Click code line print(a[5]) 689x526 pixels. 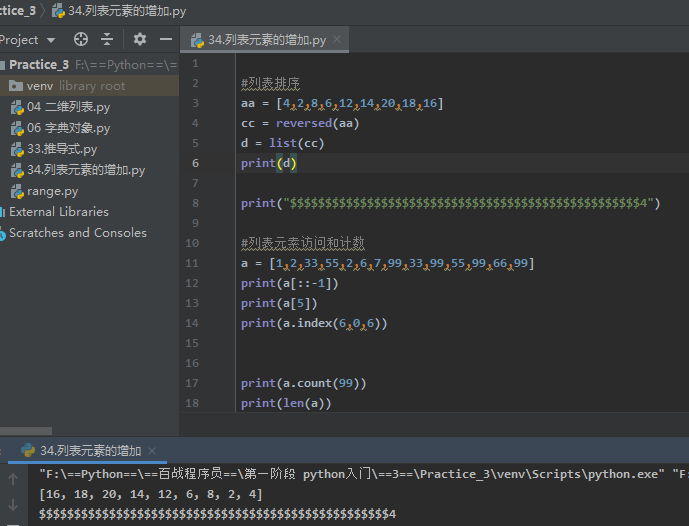(x=279, y=303)
